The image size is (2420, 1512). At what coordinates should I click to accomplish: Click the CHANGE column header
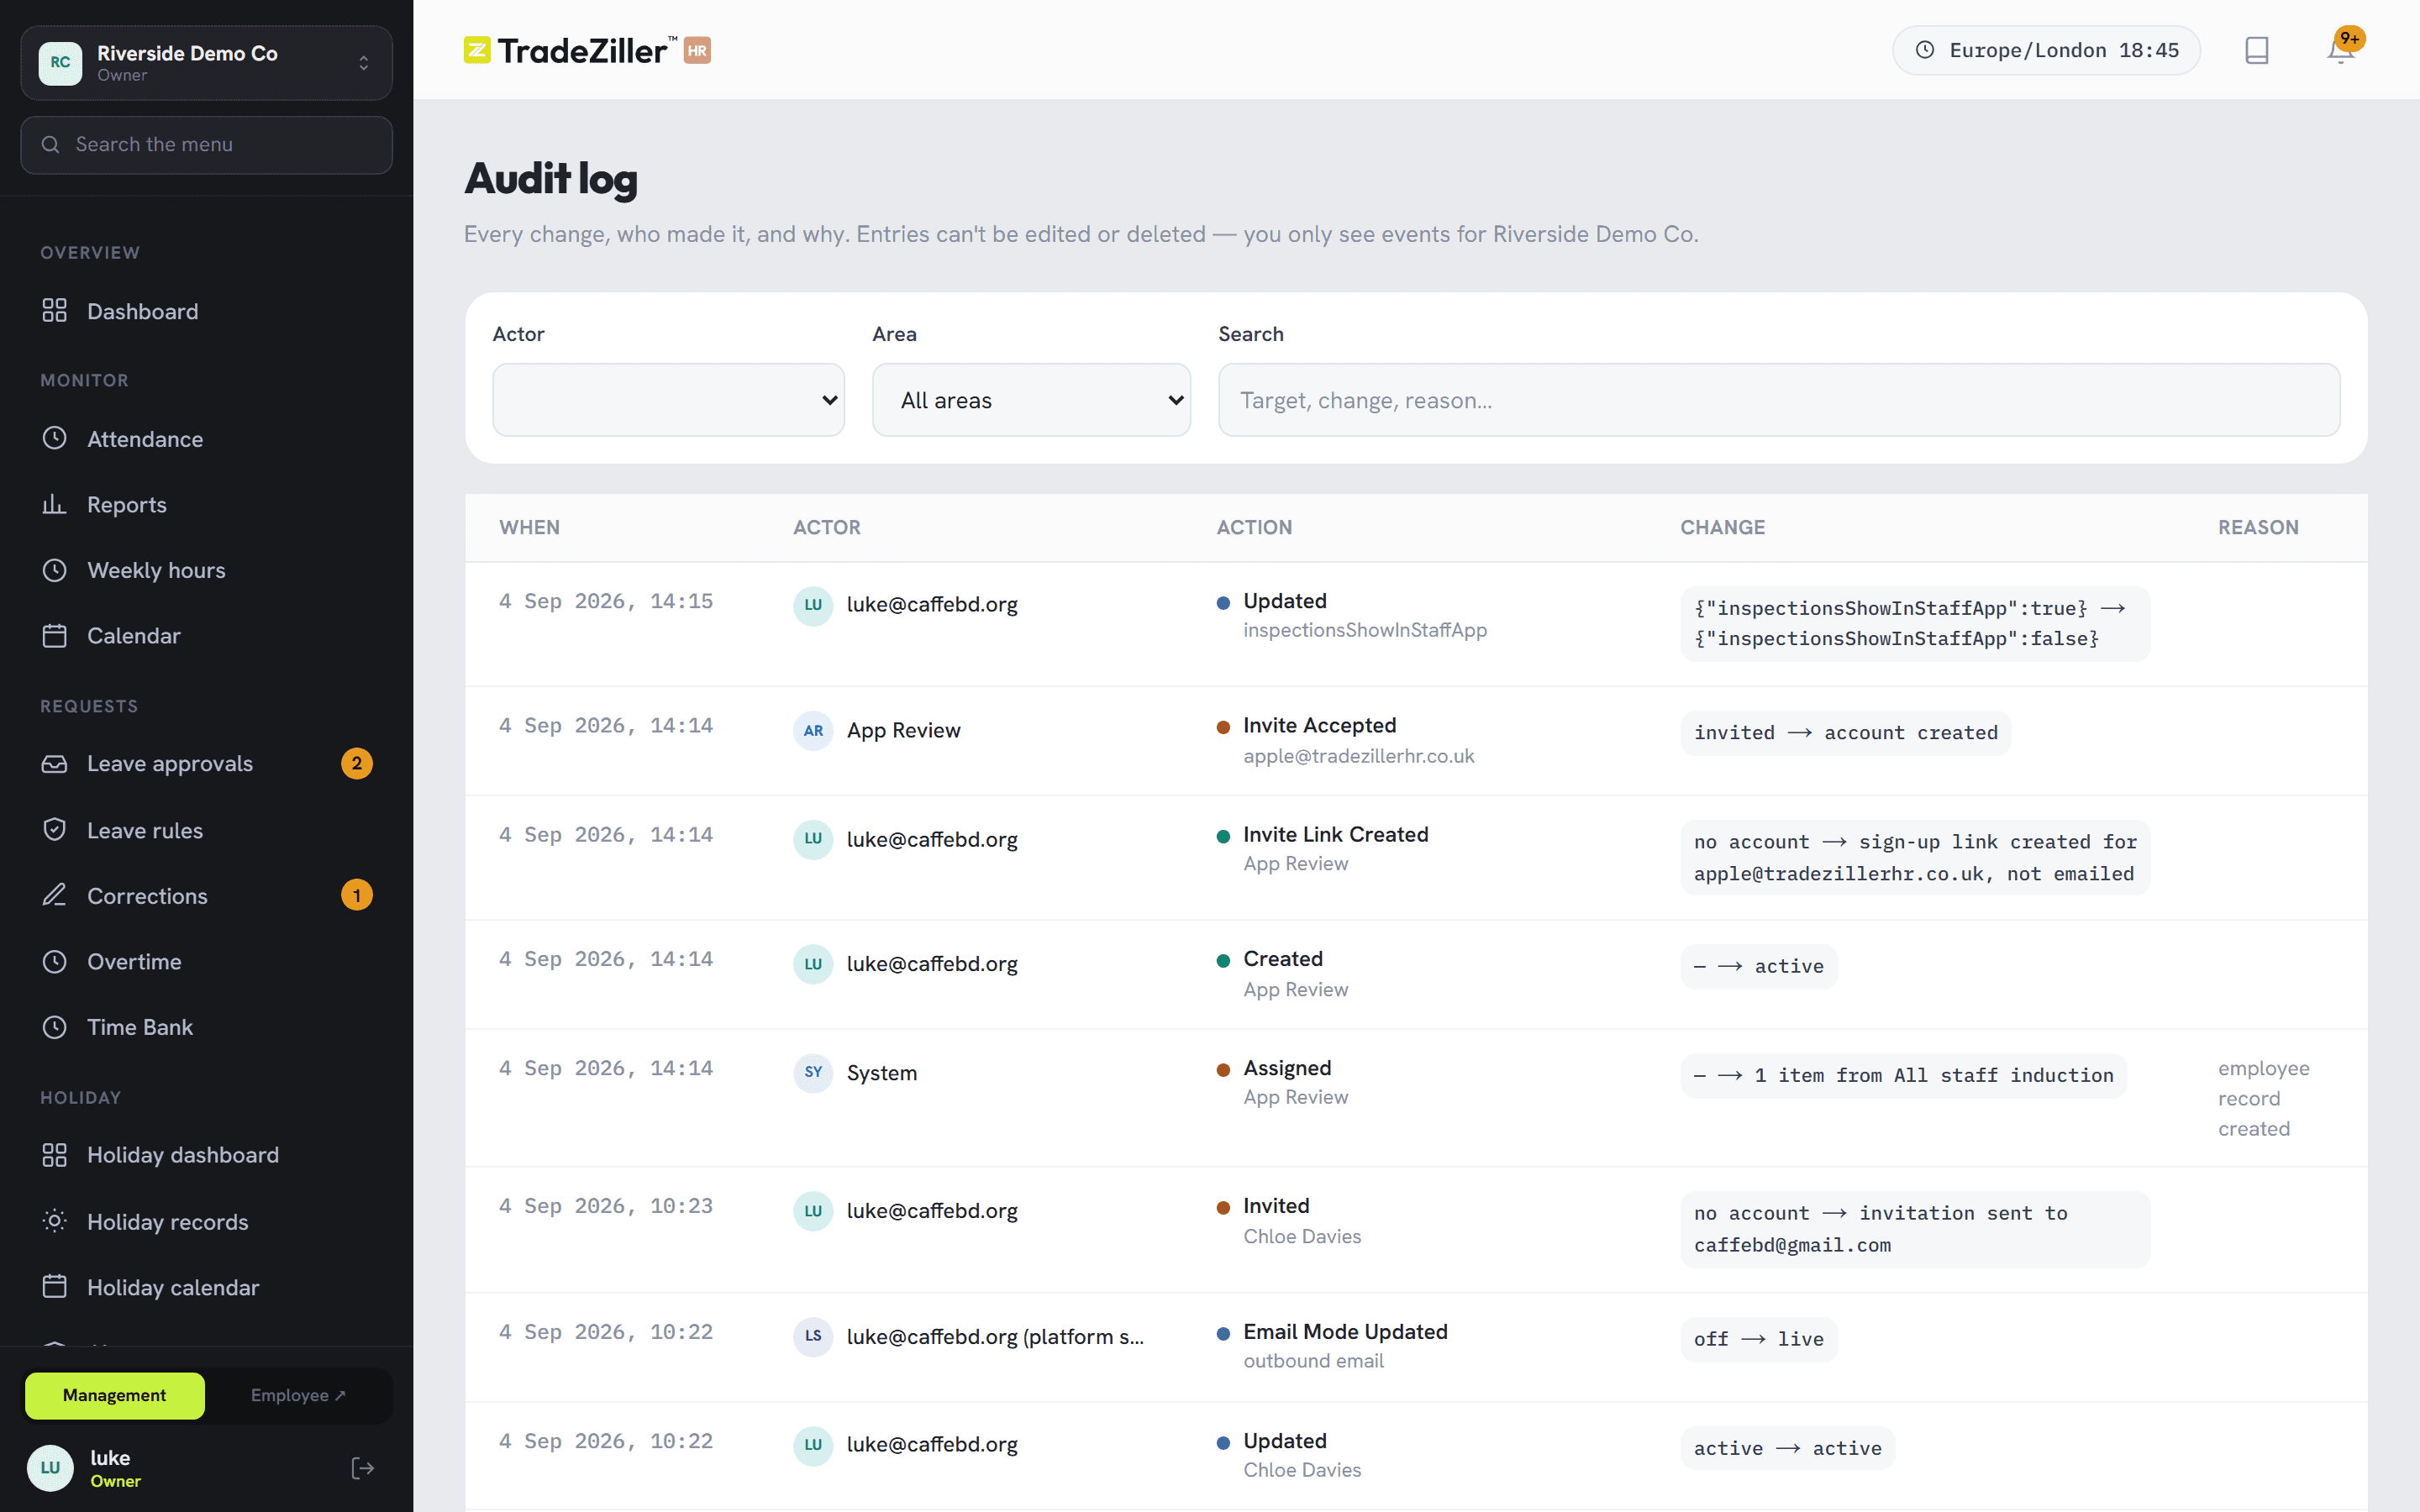1722,527
